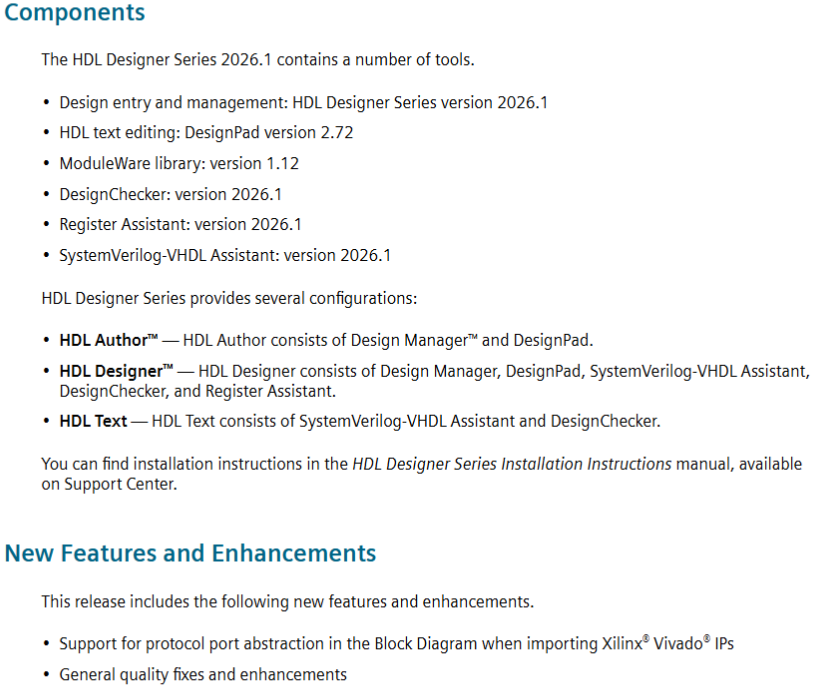This screenshot has height=691, width=819.
Task: Click the HDL Designer Series Installation Instructions title
Action: tap(512, 464)
